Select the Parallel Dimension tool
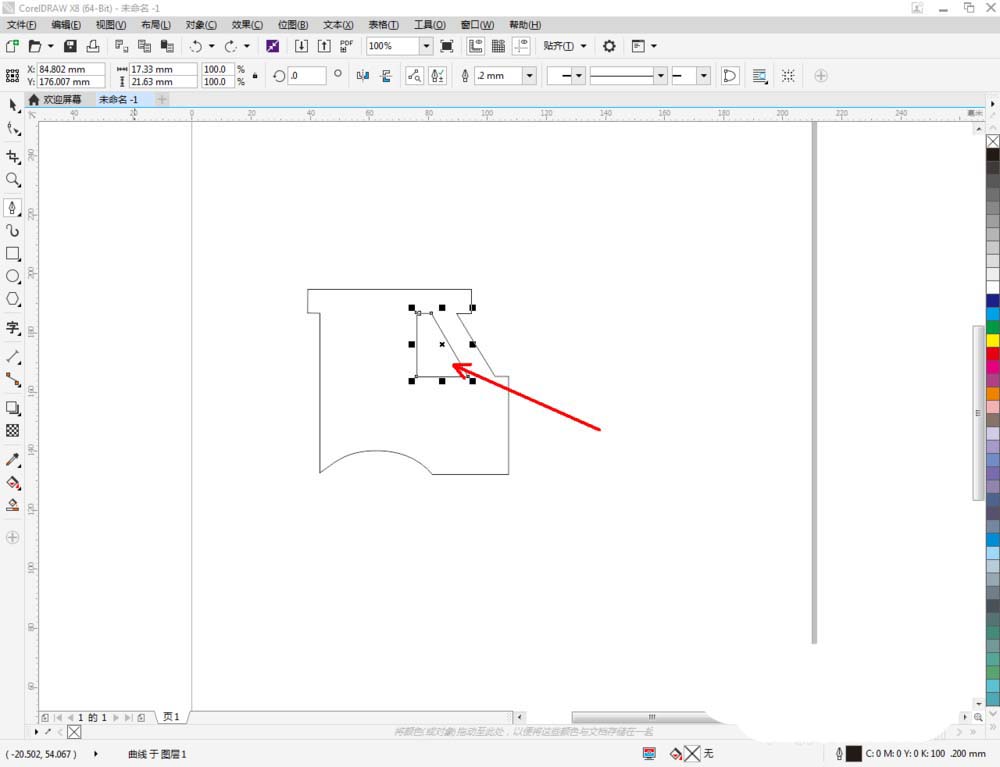This screenshot has width=1000, height=767. click(x=13, y=357)
